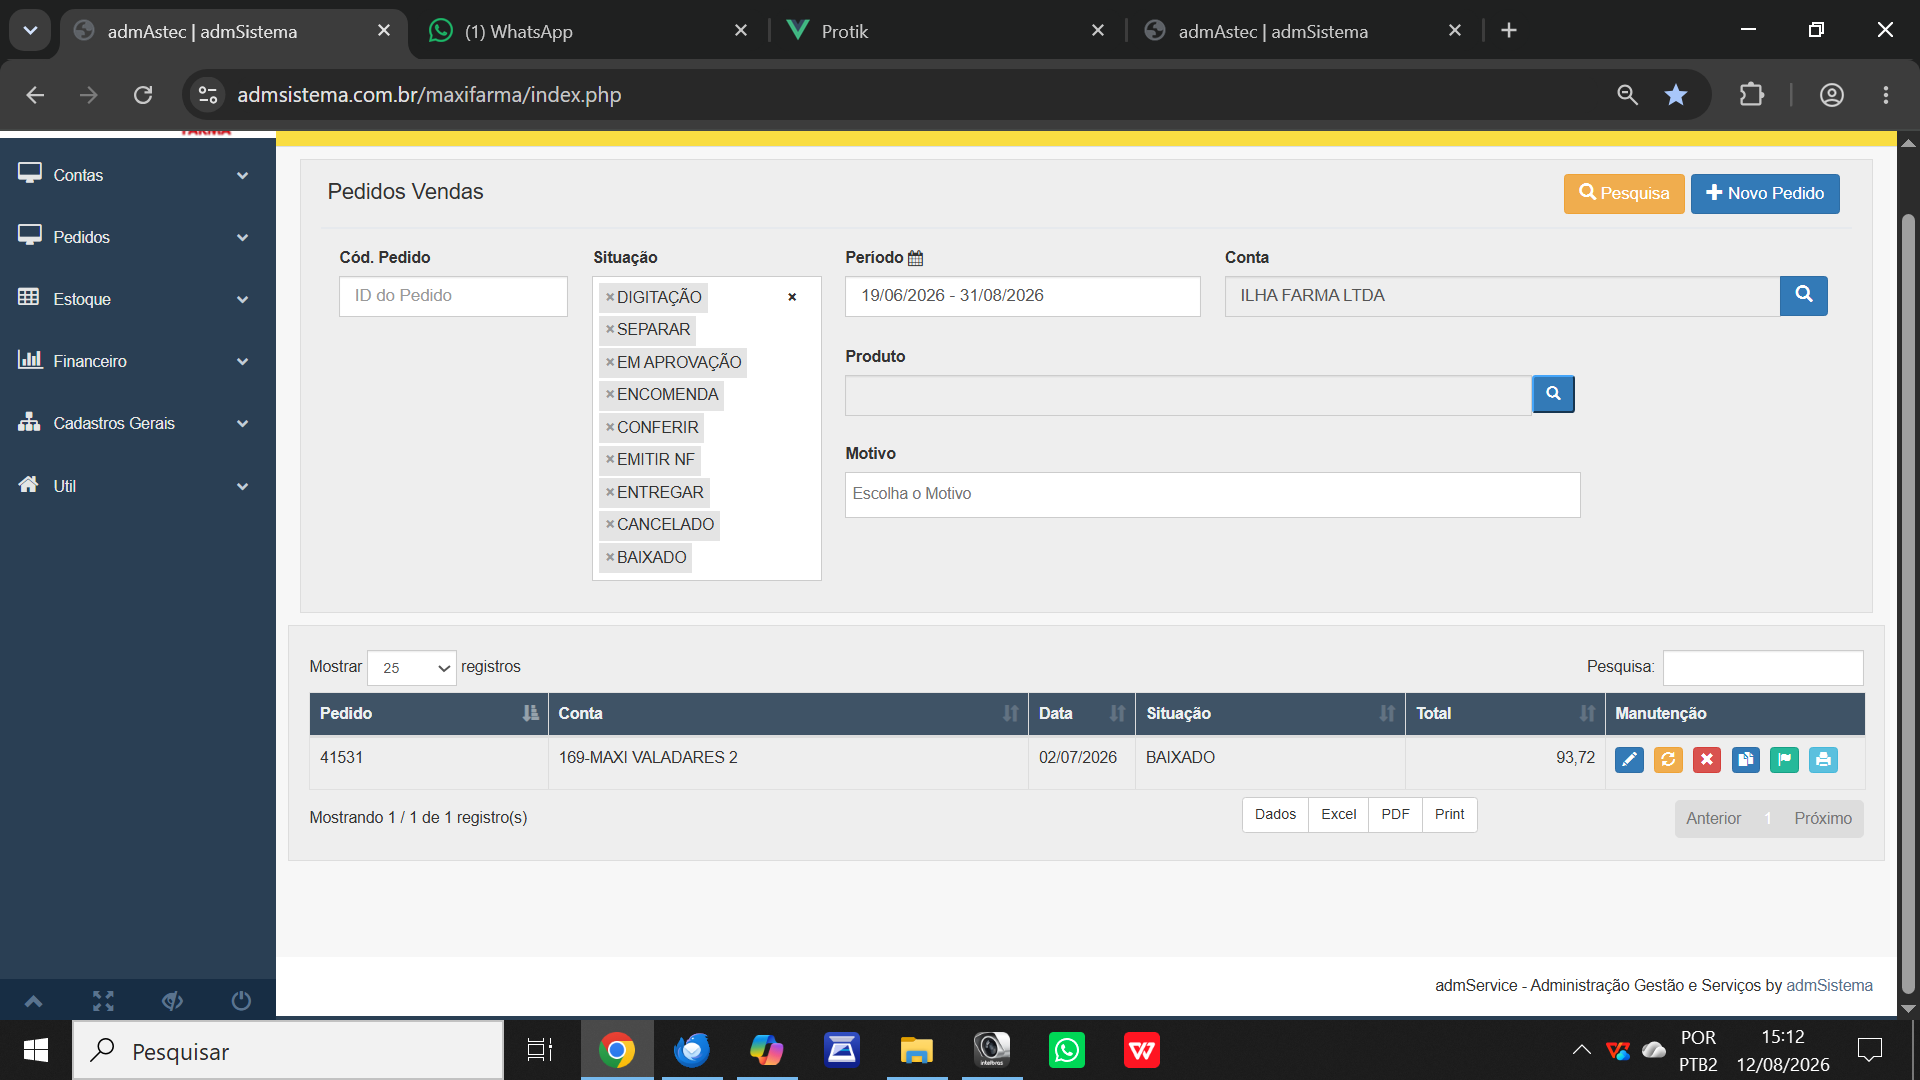Screen dimensions: 1920x1080
Task: Open Chrome from the Windows taskbar
Action: (617, 1050)
